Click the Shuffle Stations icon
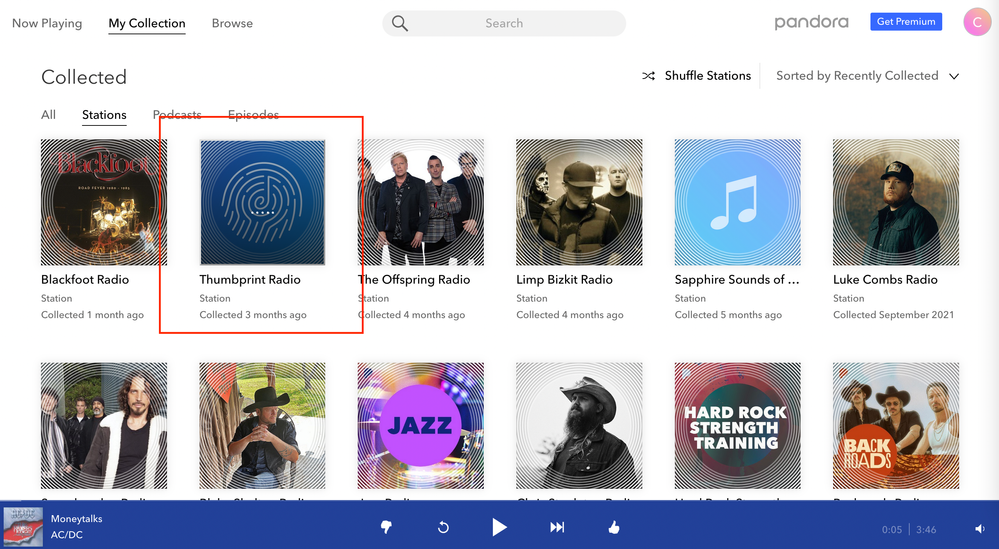The height and width of the screenshot is (549, 999). (x=648, y=76)
